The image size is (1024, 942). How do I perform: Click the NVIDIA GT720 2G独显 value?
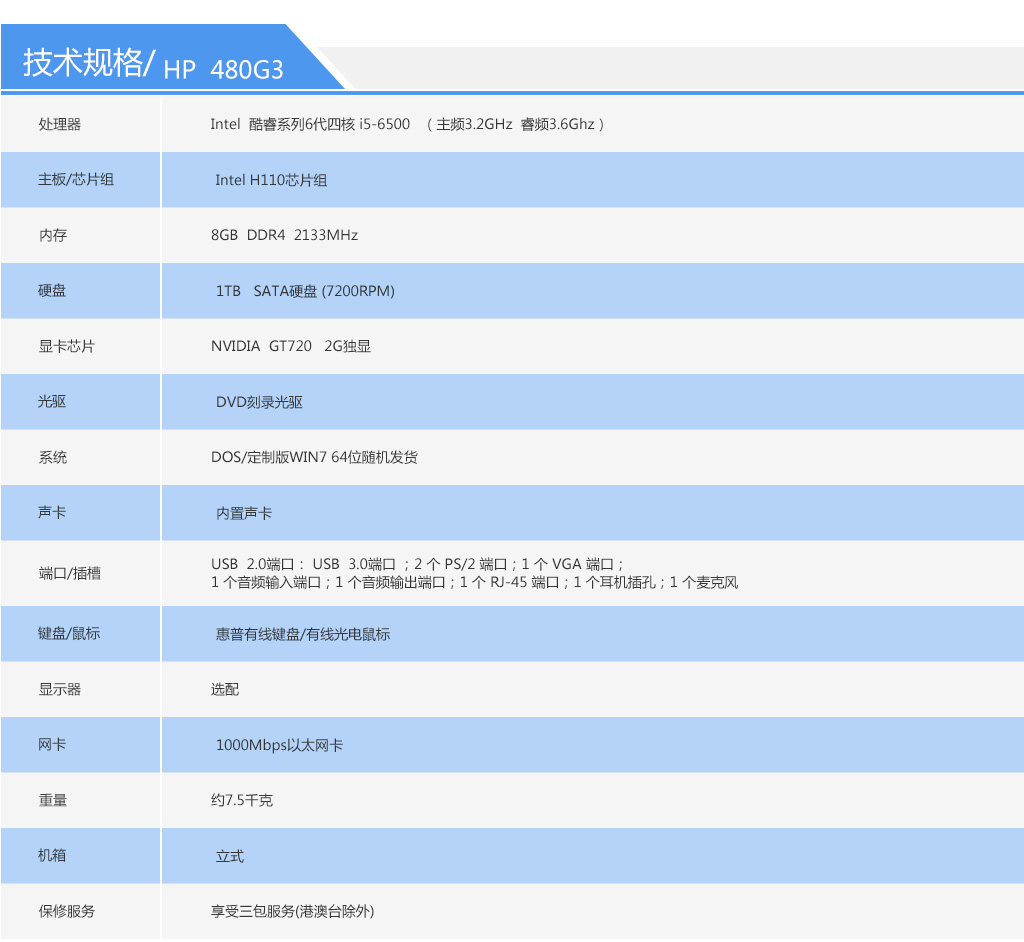(291, 346)
